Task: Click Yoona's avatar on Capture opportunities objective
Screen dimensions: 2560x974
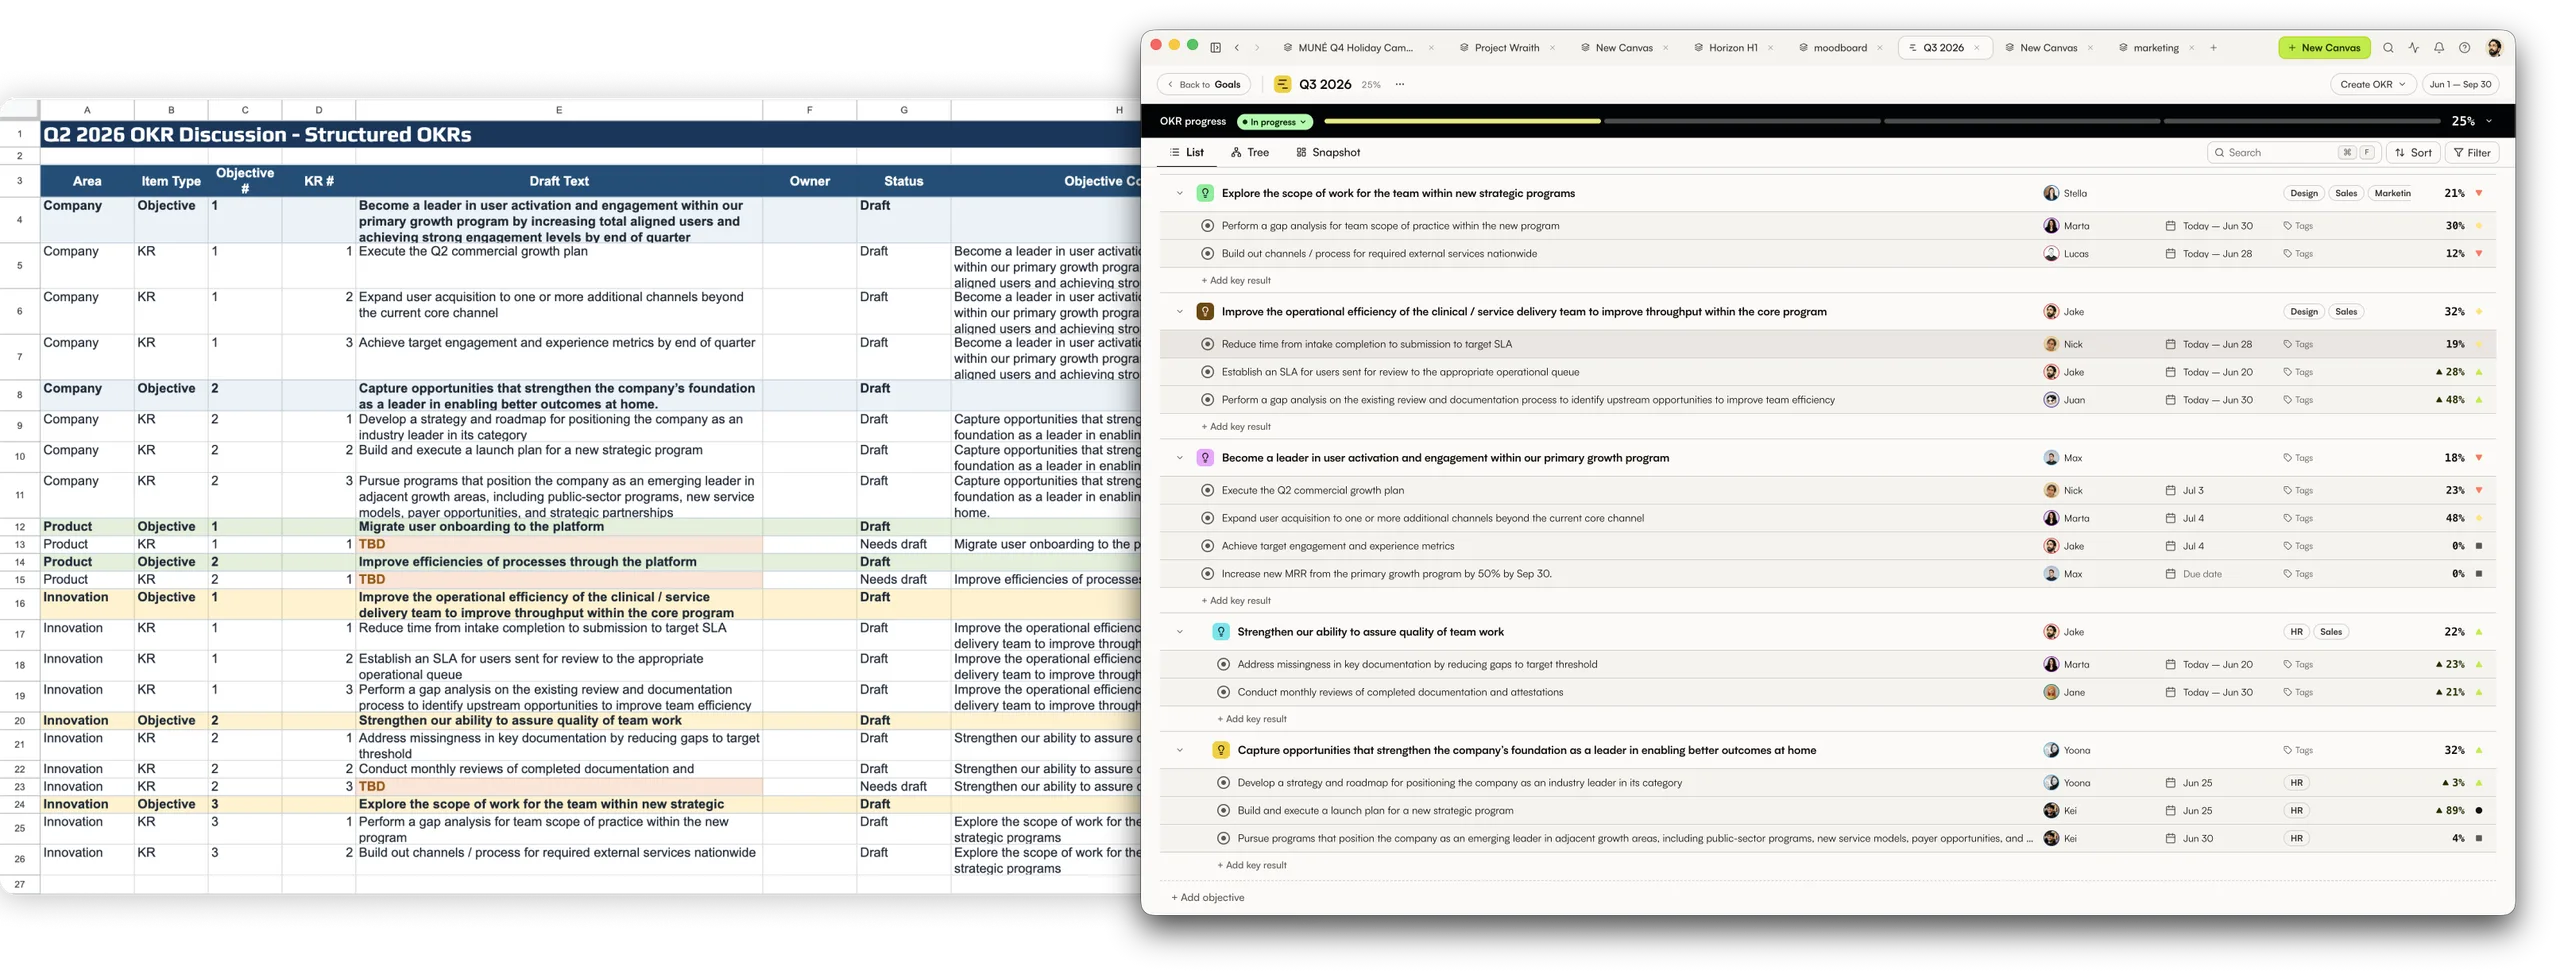Action: point(2051,749)
